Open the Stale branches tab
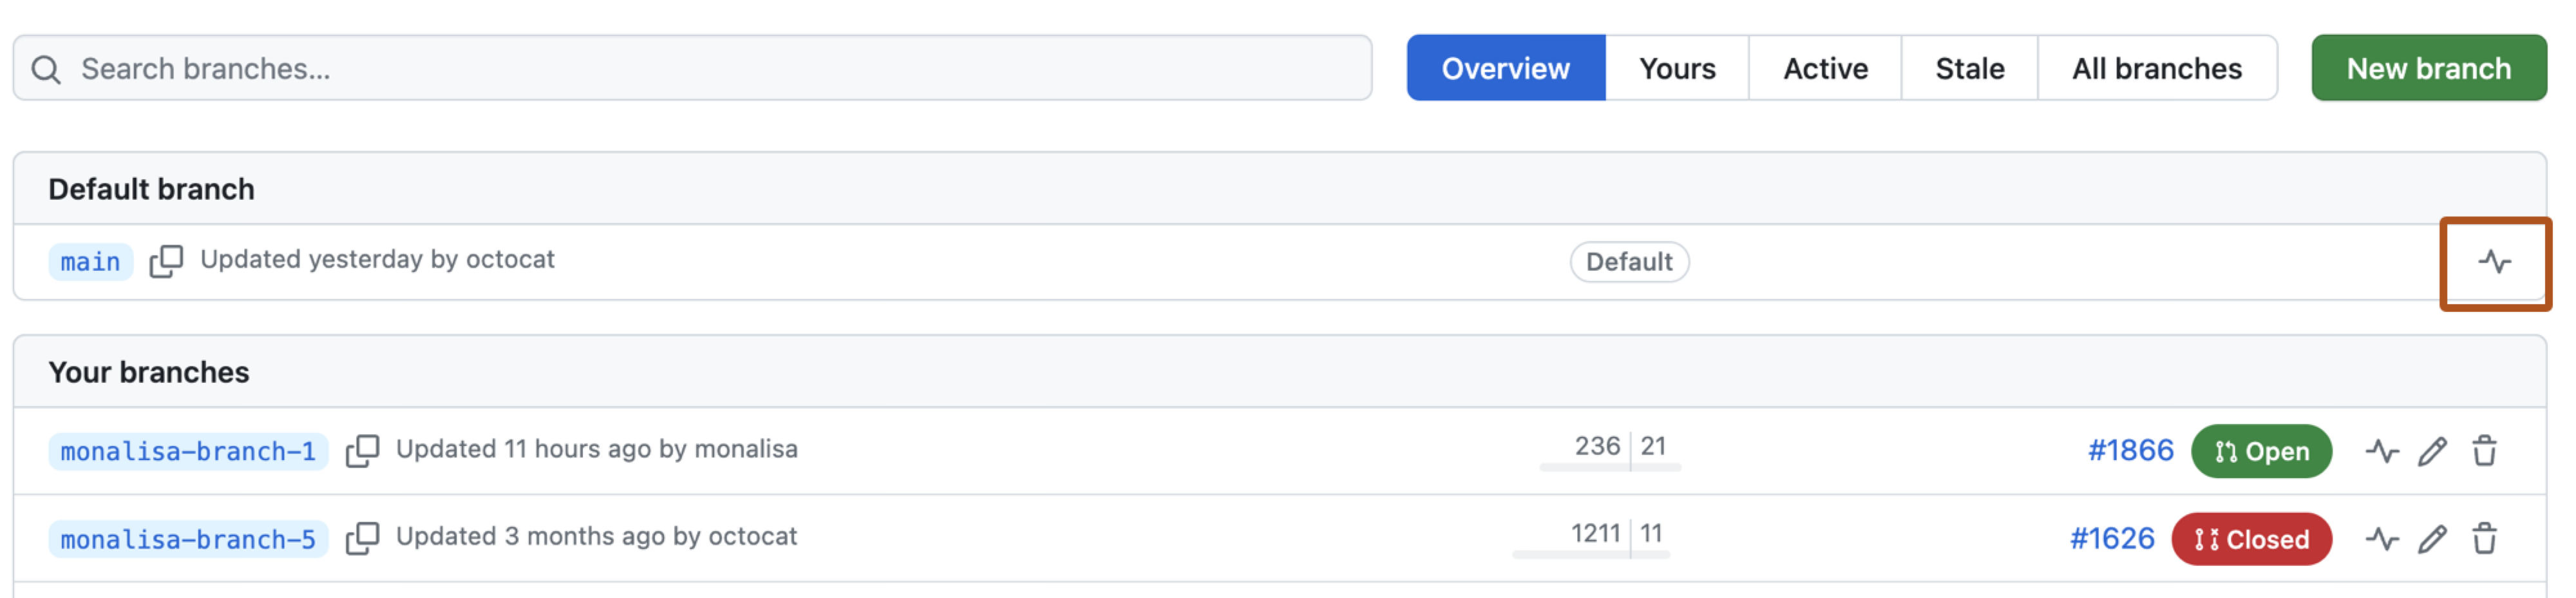Screen dimensions: 2576x598 click(1969, 68)
